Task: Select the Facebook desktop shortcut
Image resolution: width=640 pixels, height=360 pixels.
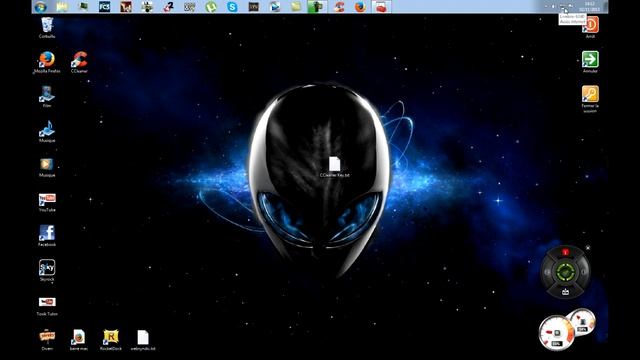Action: pyautogui.click(x=47, y=236)
